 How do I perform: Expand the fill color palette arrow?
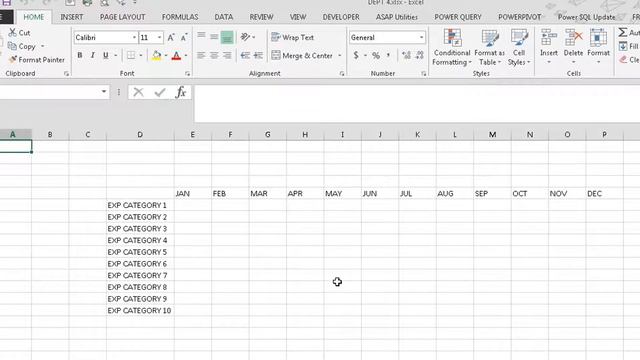coord(166,55)
